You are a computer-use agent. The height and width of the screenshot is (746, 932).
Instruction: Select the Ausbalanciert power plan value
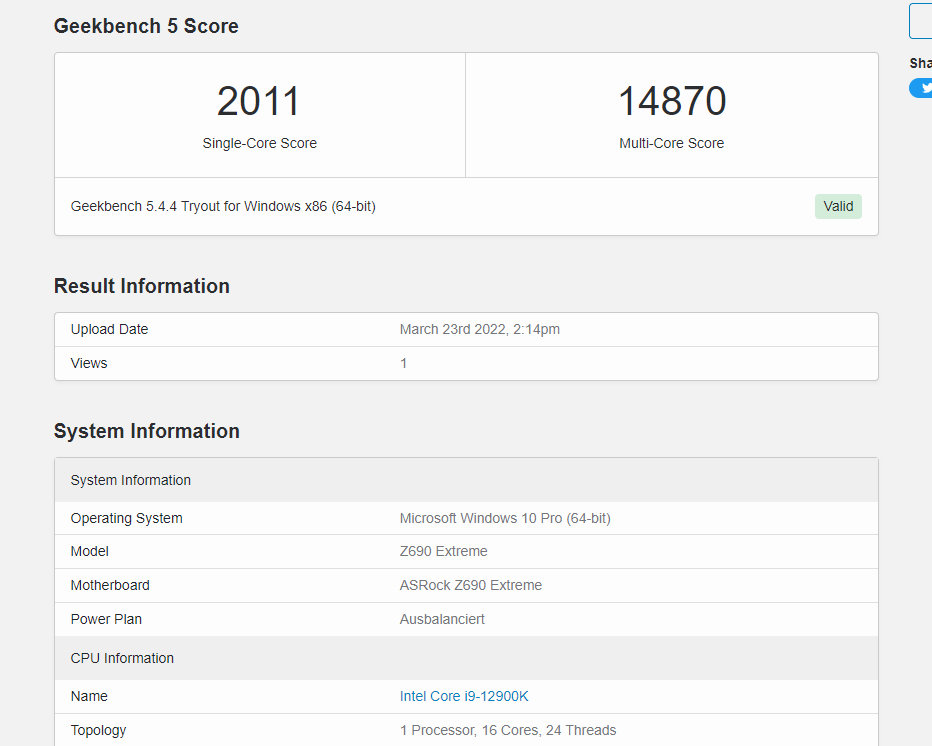(442, 619)
